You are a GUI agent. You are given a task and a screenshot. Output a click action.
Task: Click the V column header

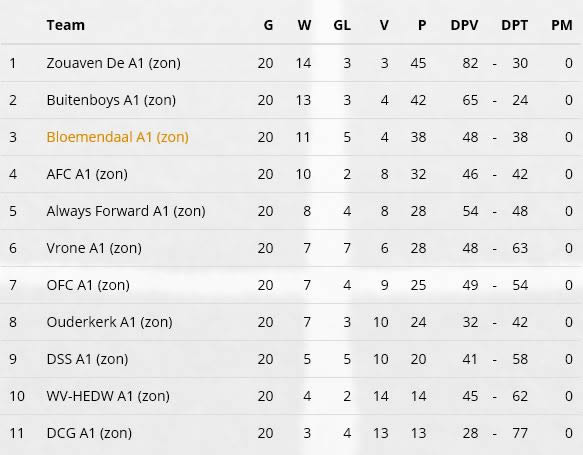pos(384,25)
